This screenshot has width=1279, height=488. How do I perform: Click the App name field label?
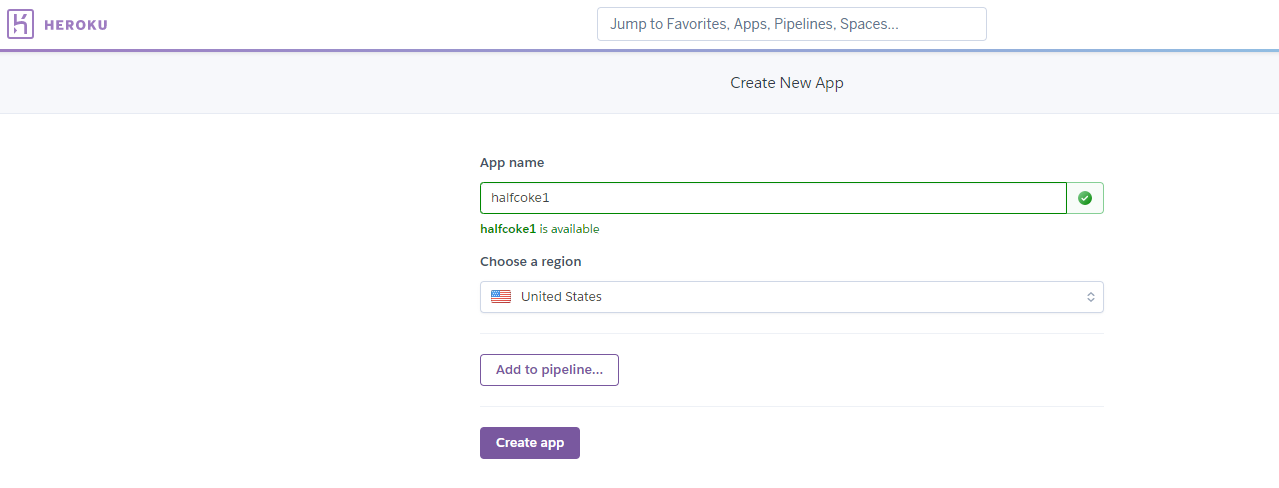[x=512, y=162]
